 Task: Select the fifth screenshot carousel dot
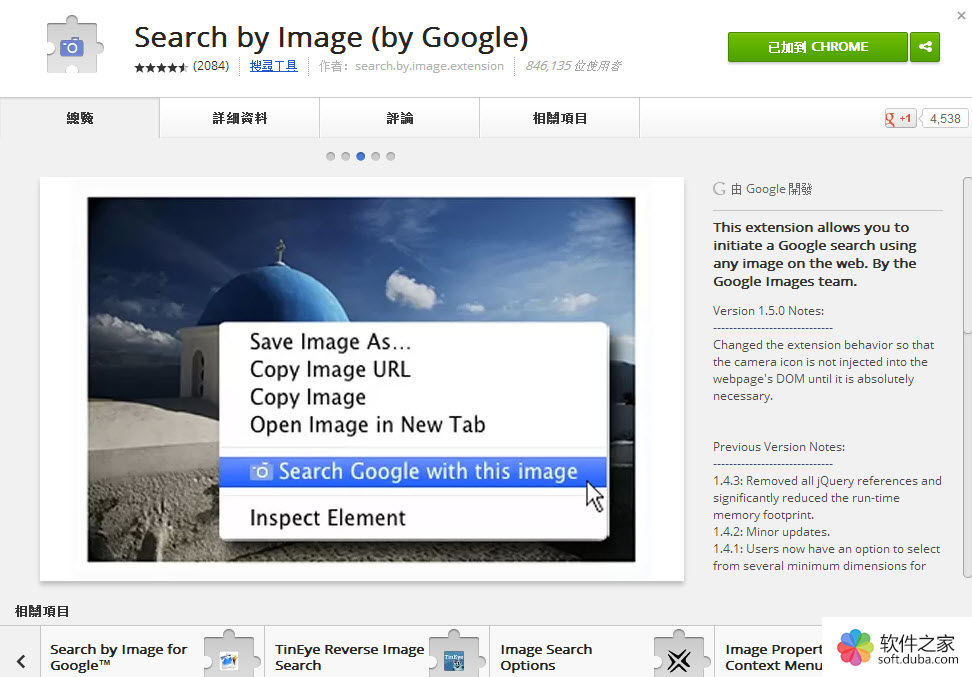(391, 156)
